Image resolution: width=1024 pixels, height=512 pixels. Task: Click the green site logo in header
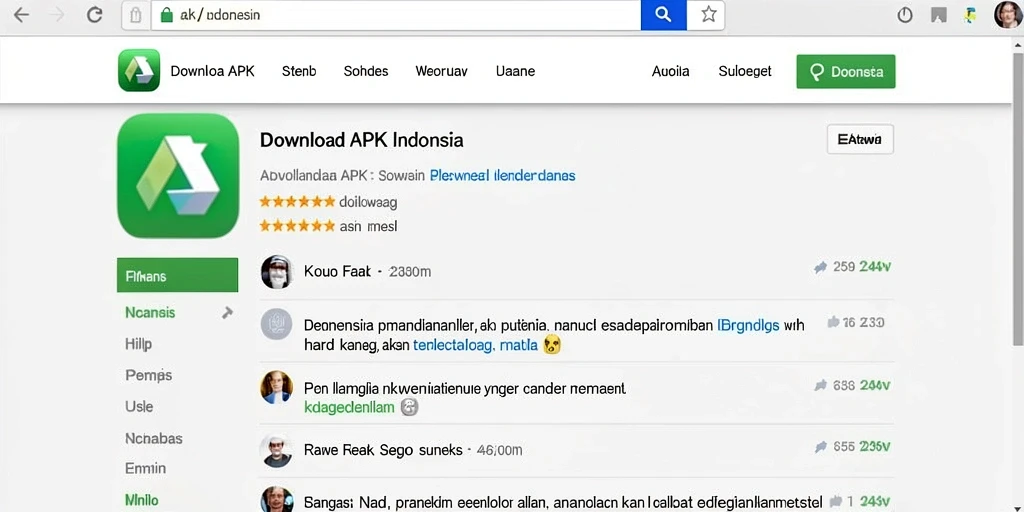click(x=139, y=70)
